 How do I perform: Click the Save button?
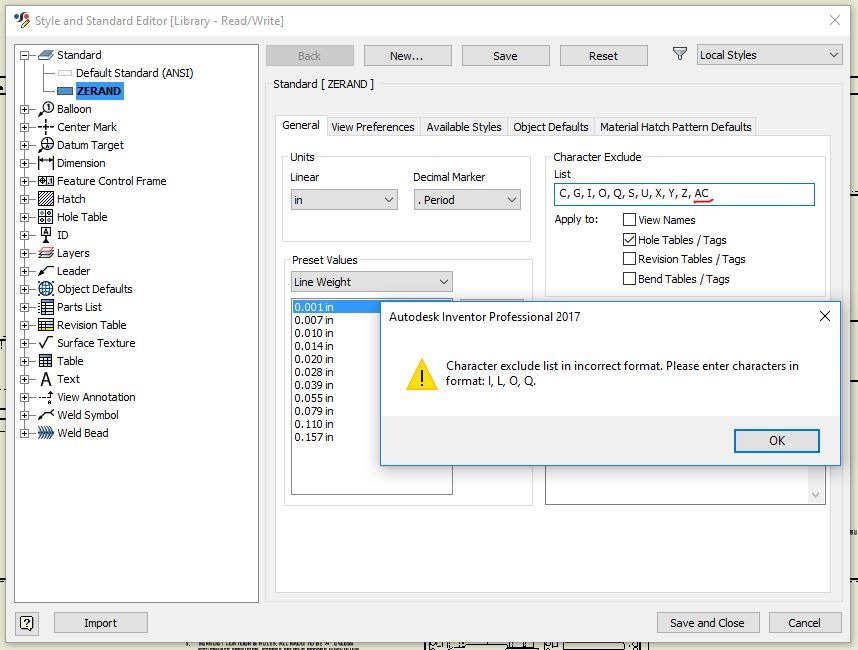(x=506, y=56)
